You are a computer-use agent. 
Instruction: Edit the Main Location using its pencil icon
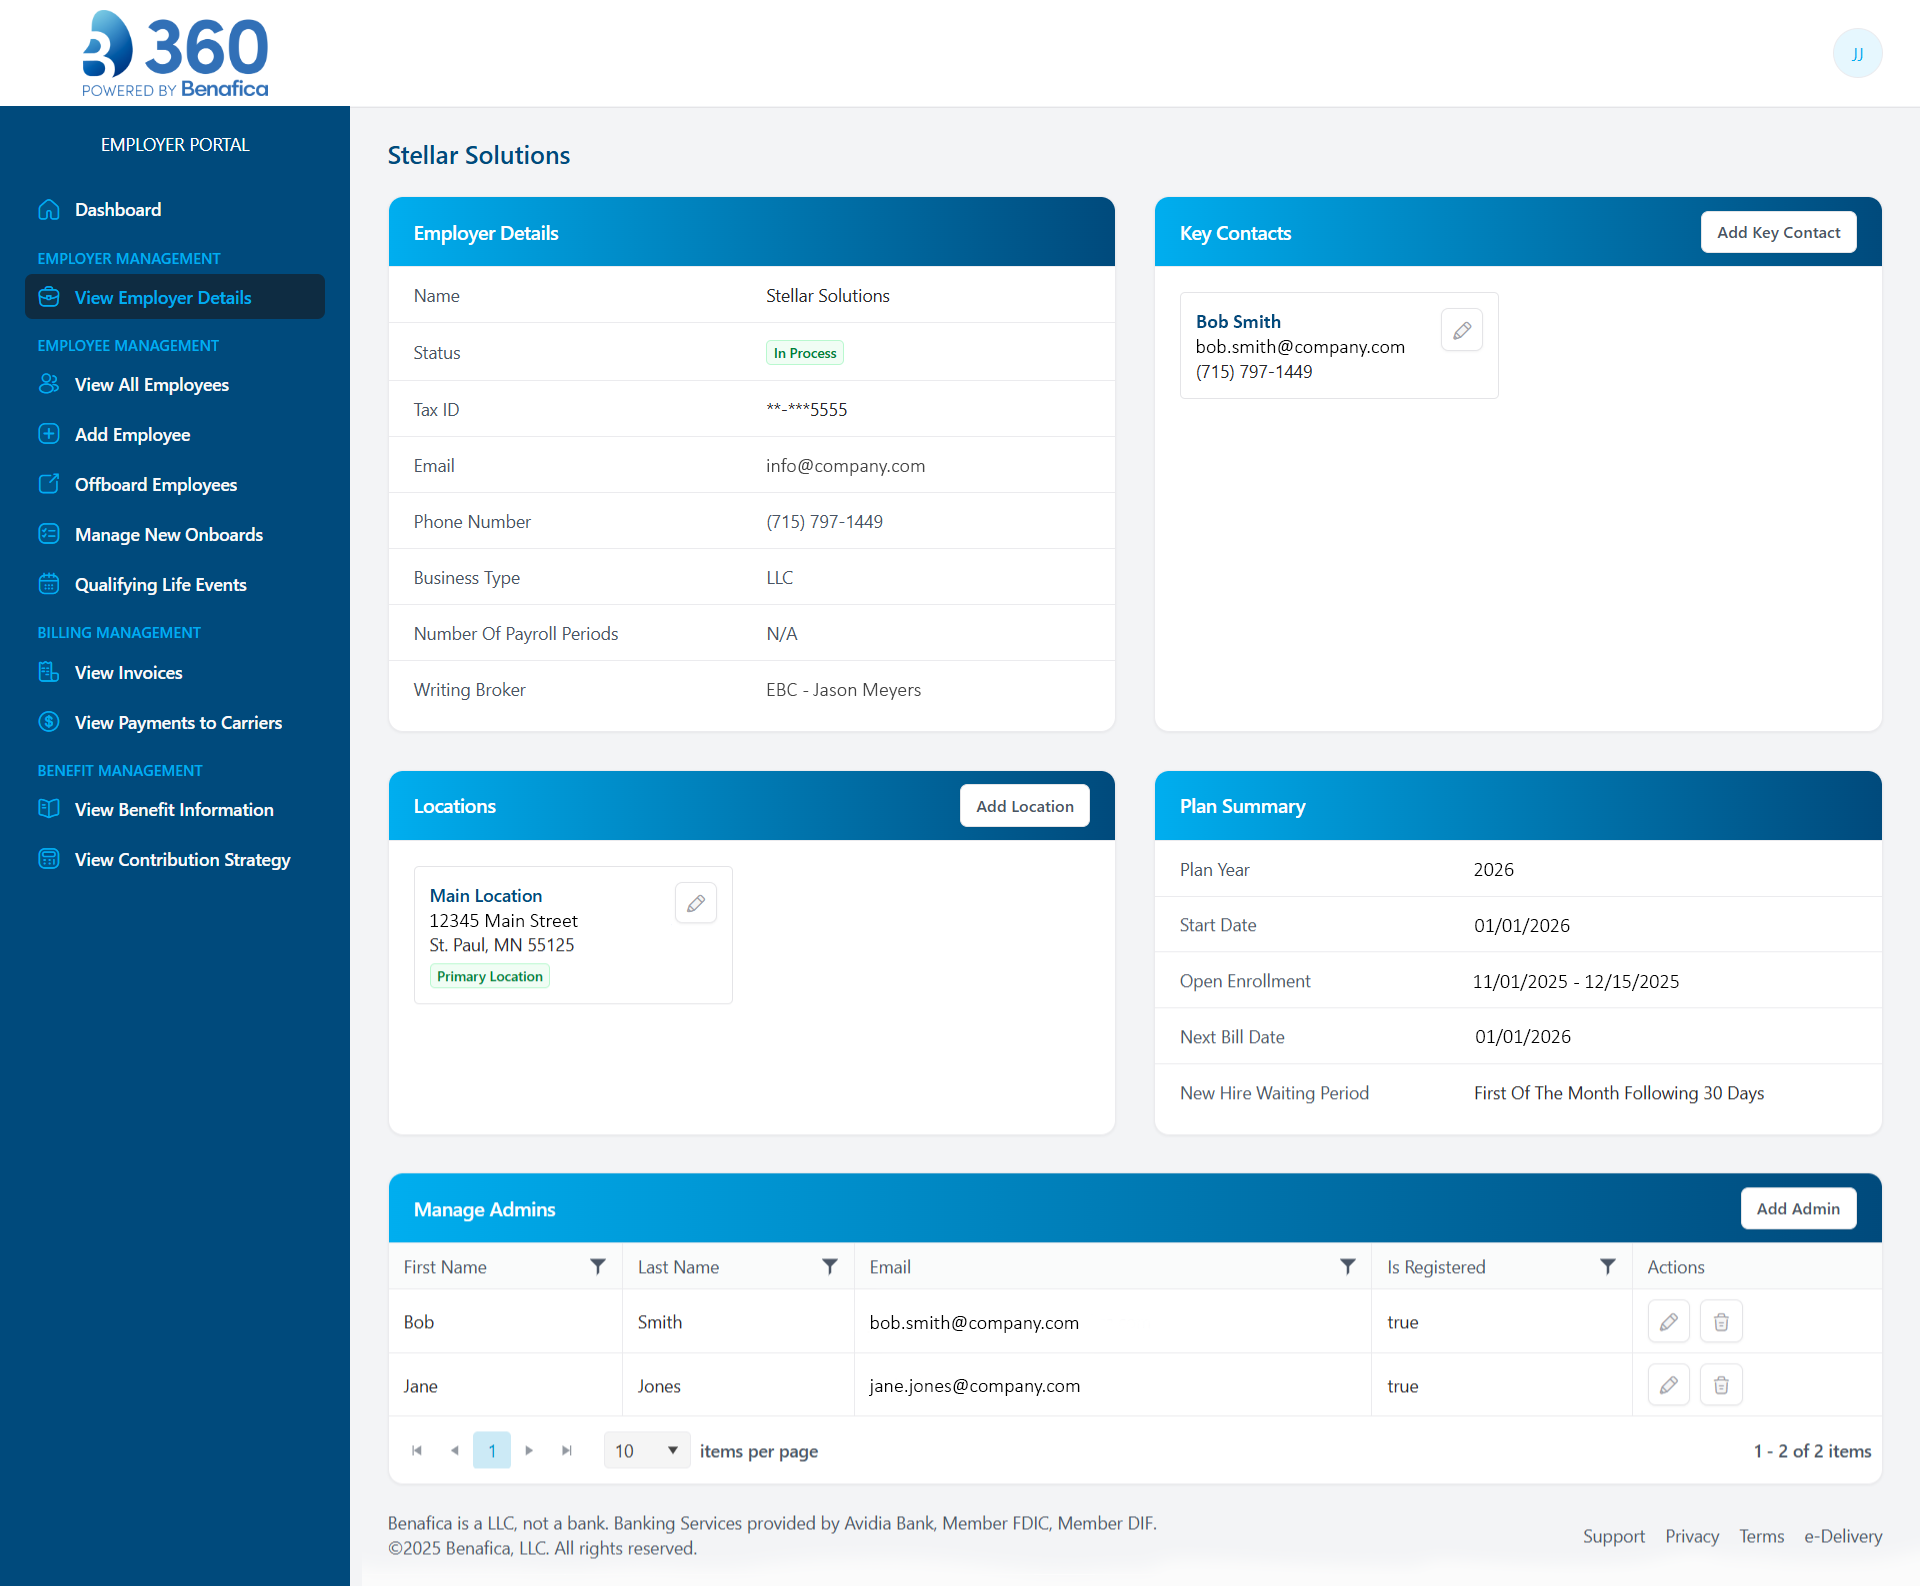point(695,902)
